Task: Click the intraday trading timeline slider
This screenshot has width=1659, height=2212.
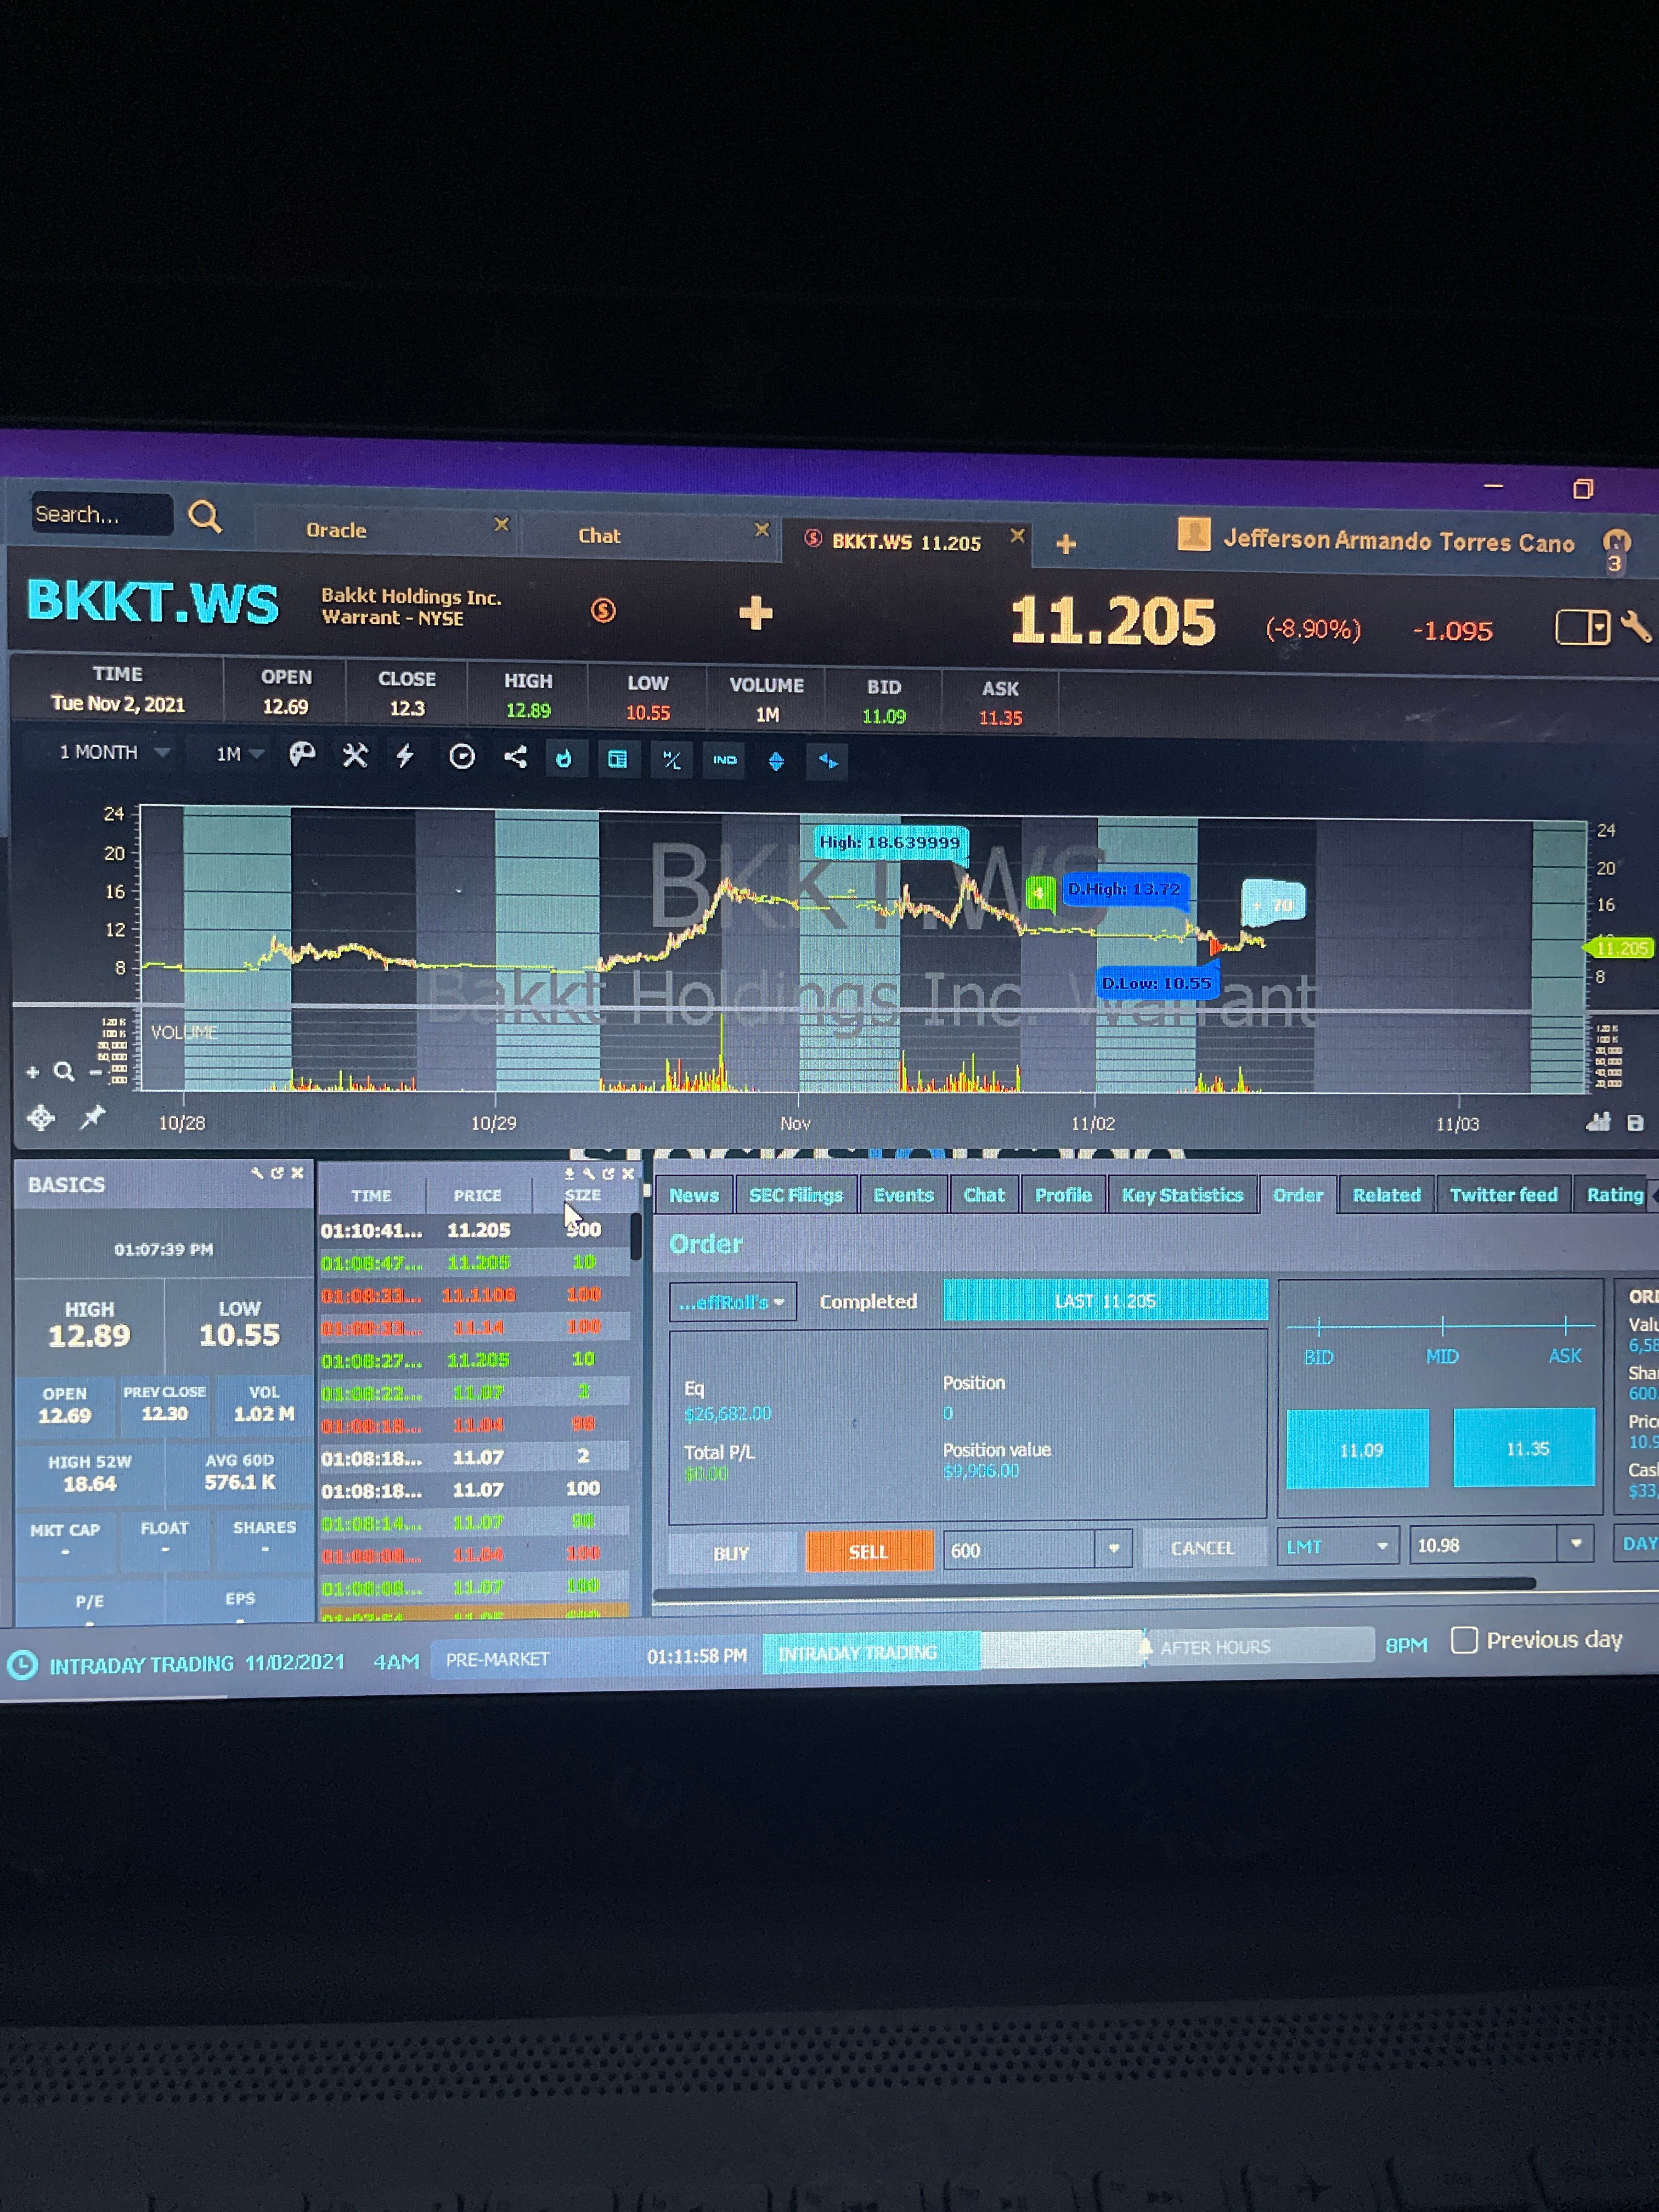Action: pyautogui.click(x=870, y=1653)
